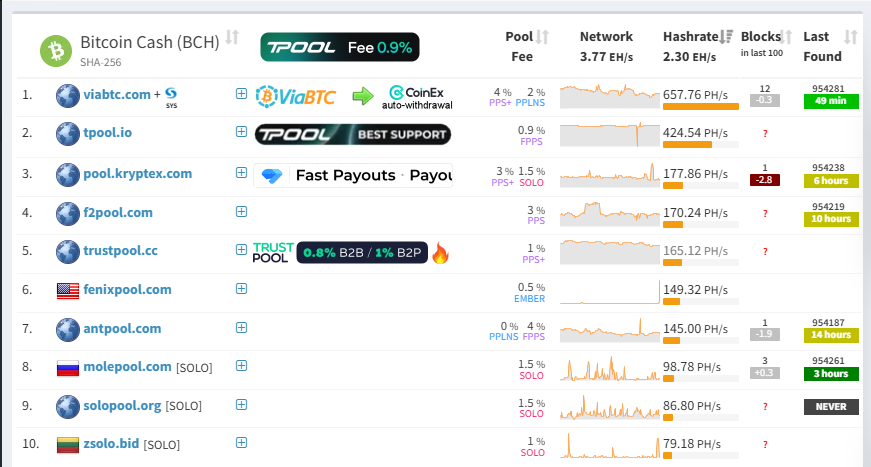Expand details for zsolo.bid row

tap(241, 443)
